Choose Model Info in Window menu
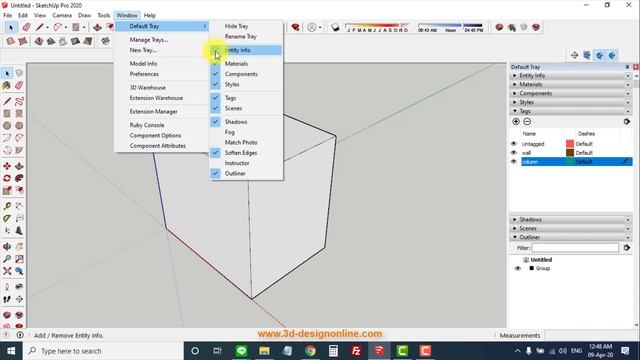The width and height of the screenshot is (640, 360). coord(143,64)
